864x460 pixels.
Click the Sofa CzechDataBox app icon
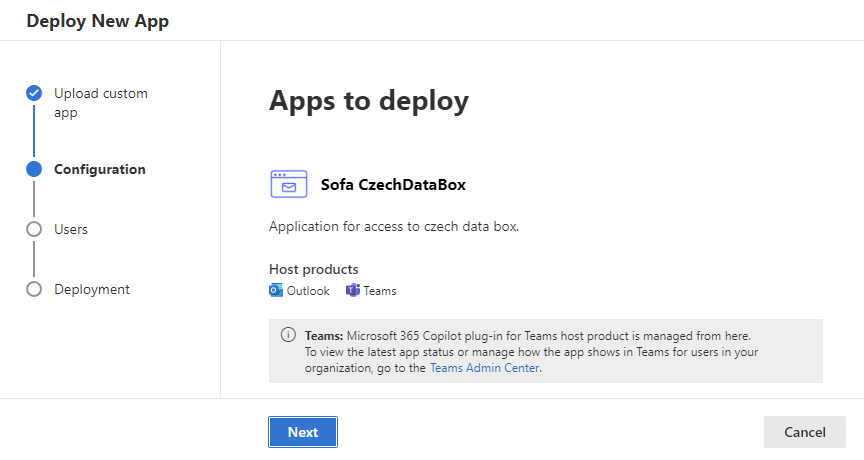click(x=289, y=184)
